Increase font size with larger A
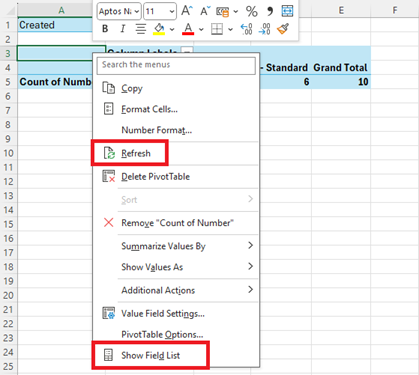 click(x=187, y=11)
